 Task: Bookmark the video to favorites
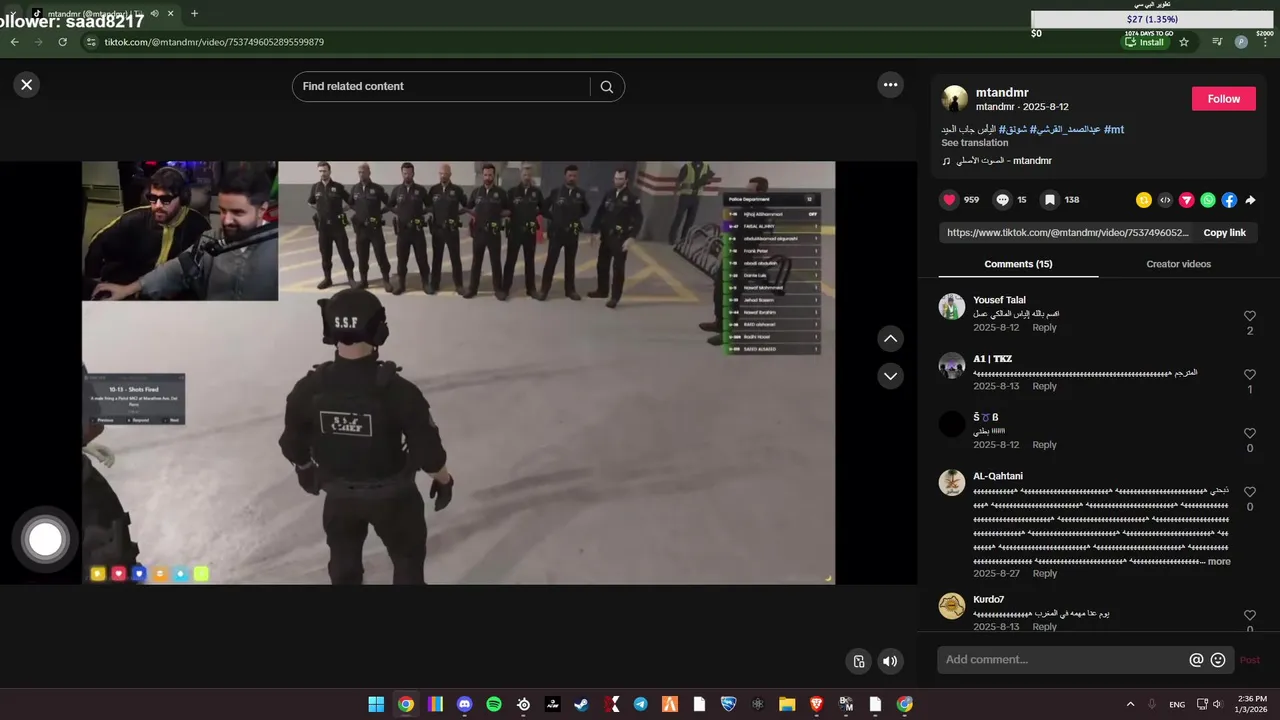click(x=1050, y=200)
